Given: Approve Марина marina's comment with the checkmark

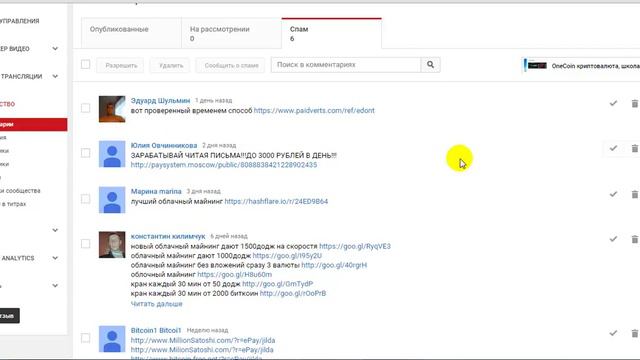Looking at the screenshot, I should 613,194.
